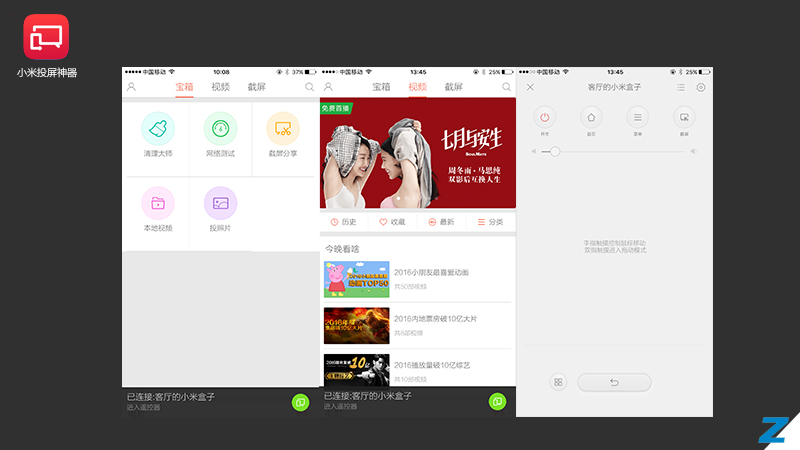The height and width of the screenshot is (450, 800).
Task: Open settings gear in remote header
Action: (x=701, y=87)
